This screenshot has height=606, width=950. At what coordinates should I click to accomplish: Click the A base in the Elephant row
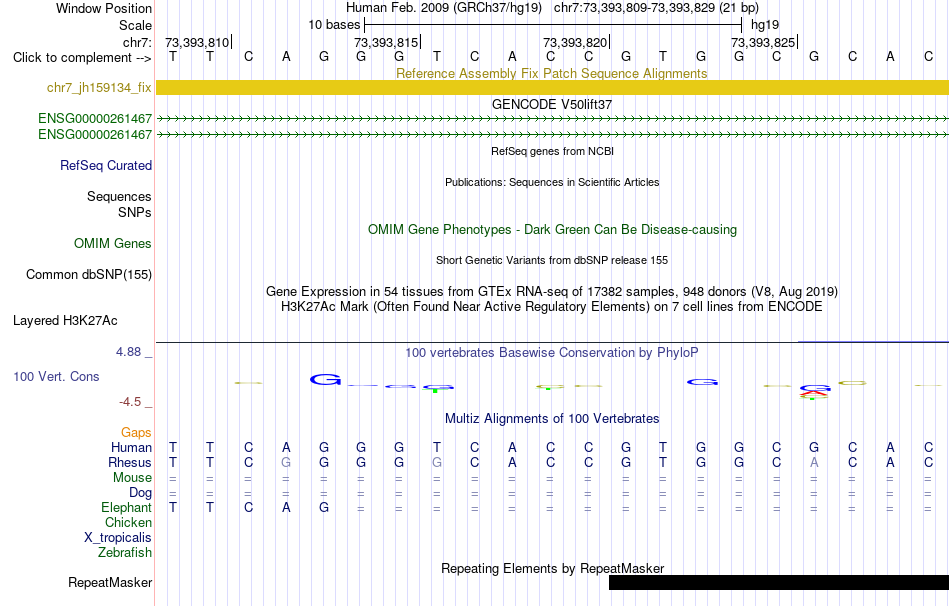click(286, 507)
